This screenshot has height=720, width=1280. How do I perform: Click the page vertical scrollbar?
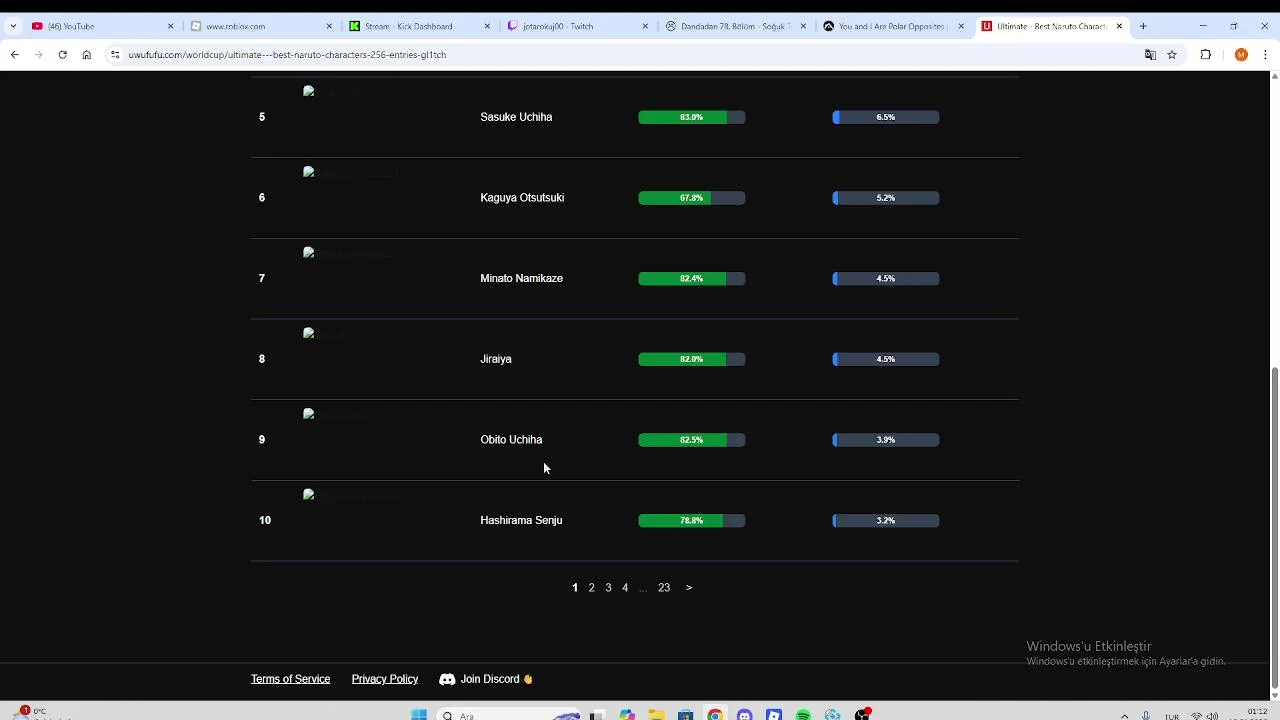point(1273,530)
